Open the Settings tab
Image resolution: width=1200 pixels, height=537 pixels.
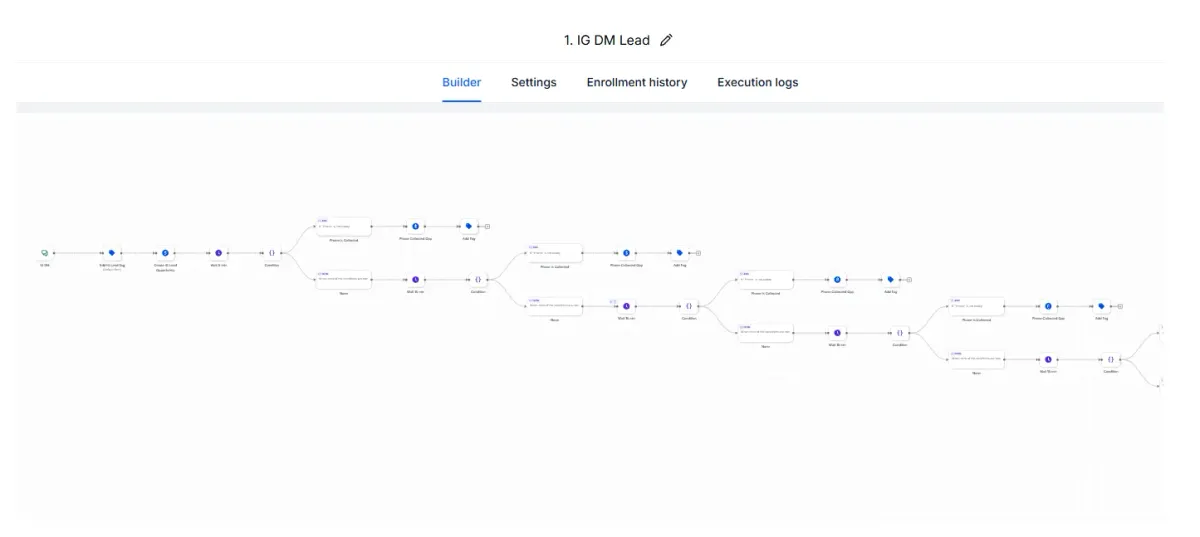tap(534, 82)
